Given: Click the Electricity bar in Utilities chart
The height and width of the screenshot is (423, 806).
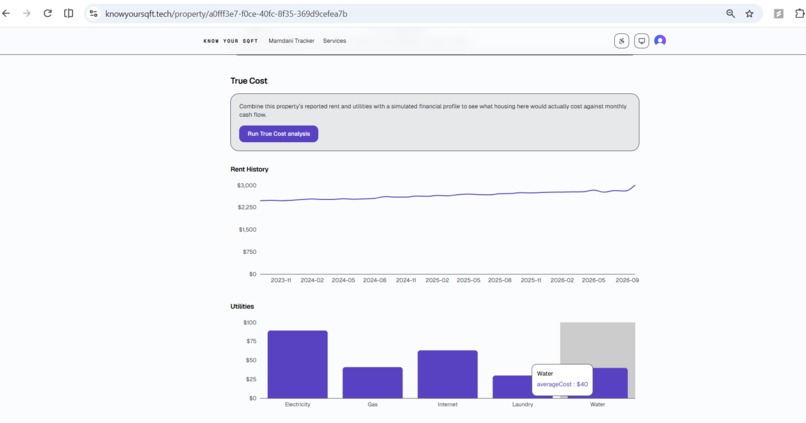Looking at the screenshot, I should pos(298,364).
